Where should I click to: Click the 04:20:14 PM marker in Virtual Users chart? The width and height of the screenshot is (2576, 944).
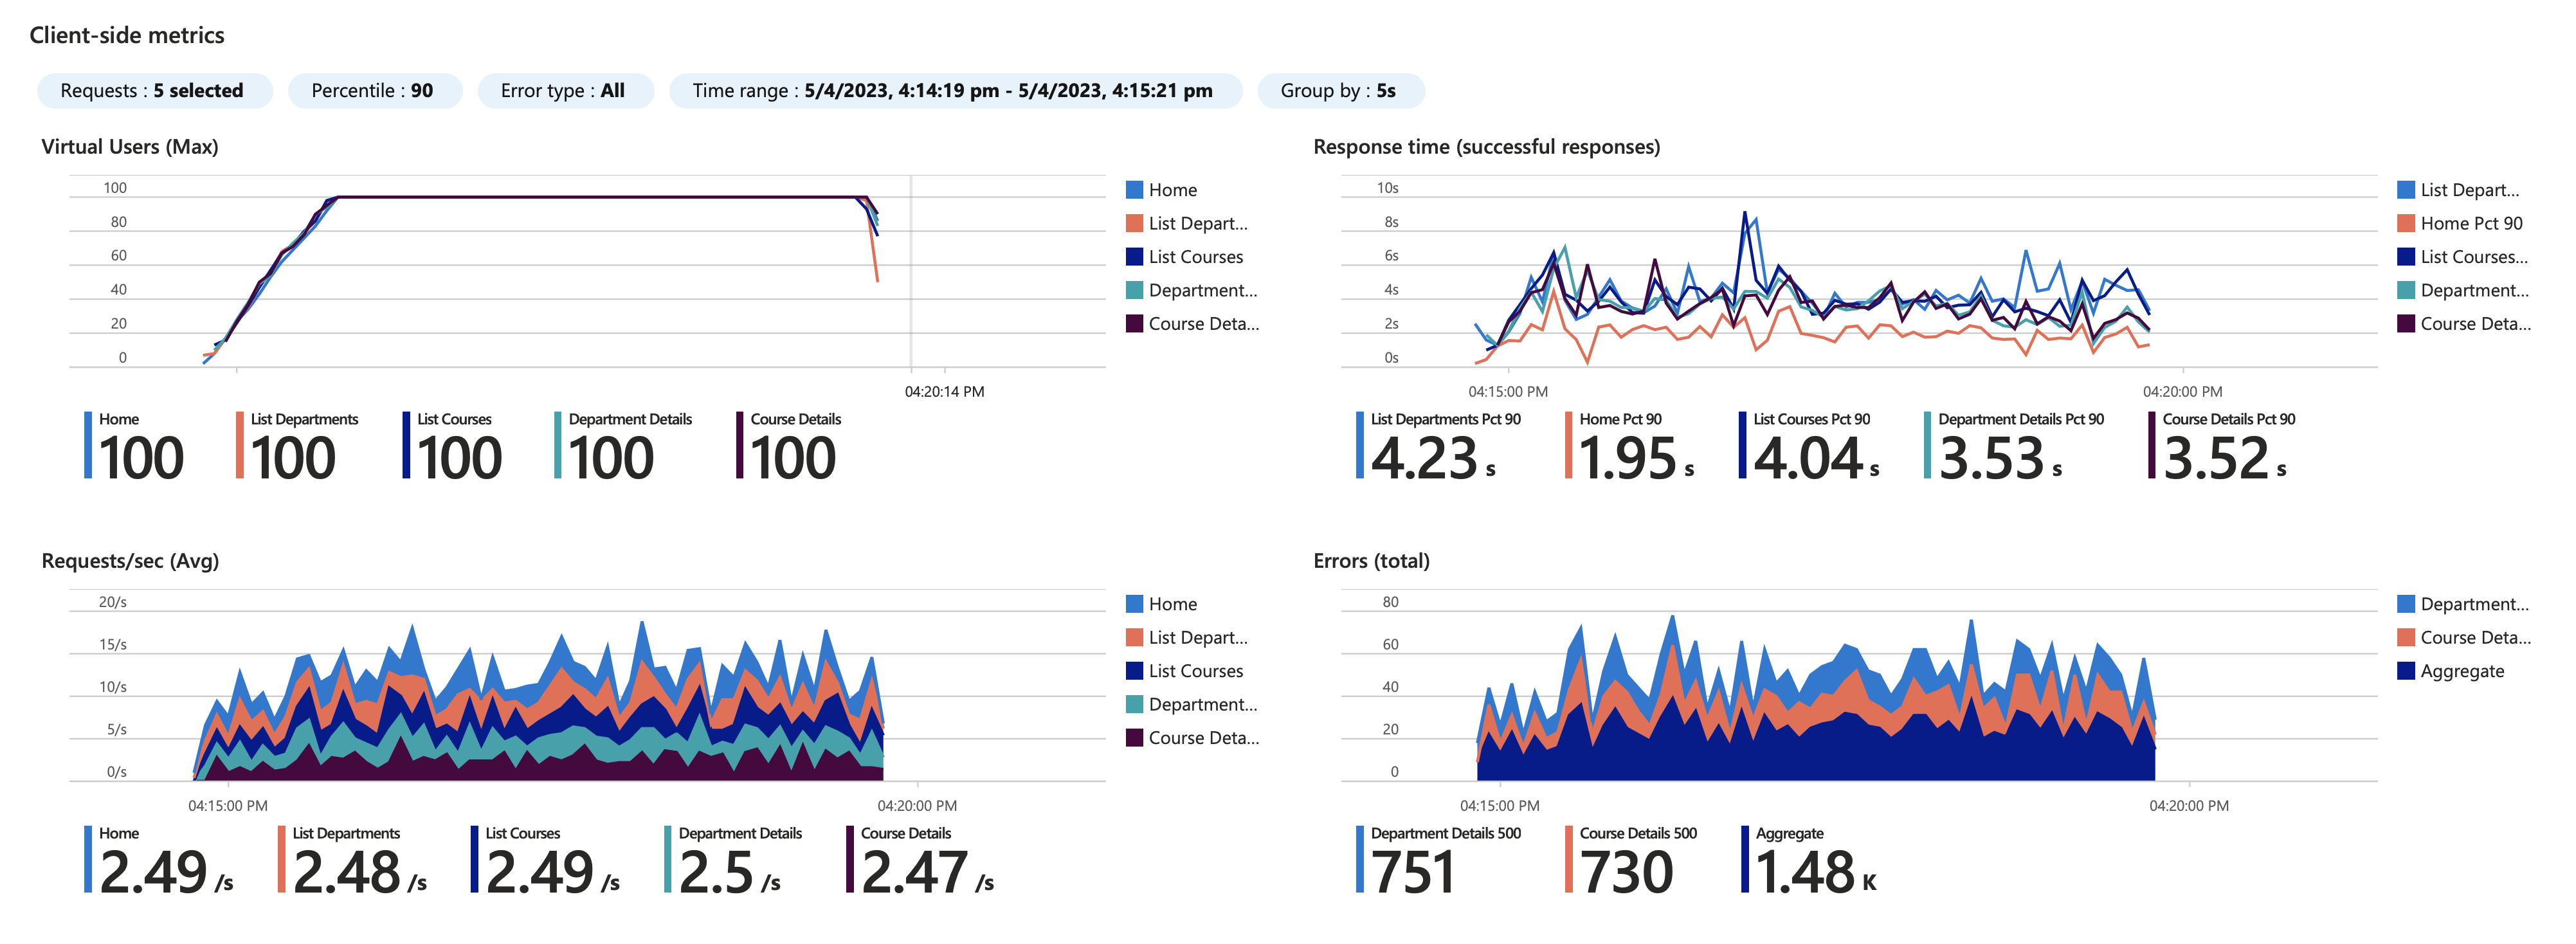click(944, 392)
